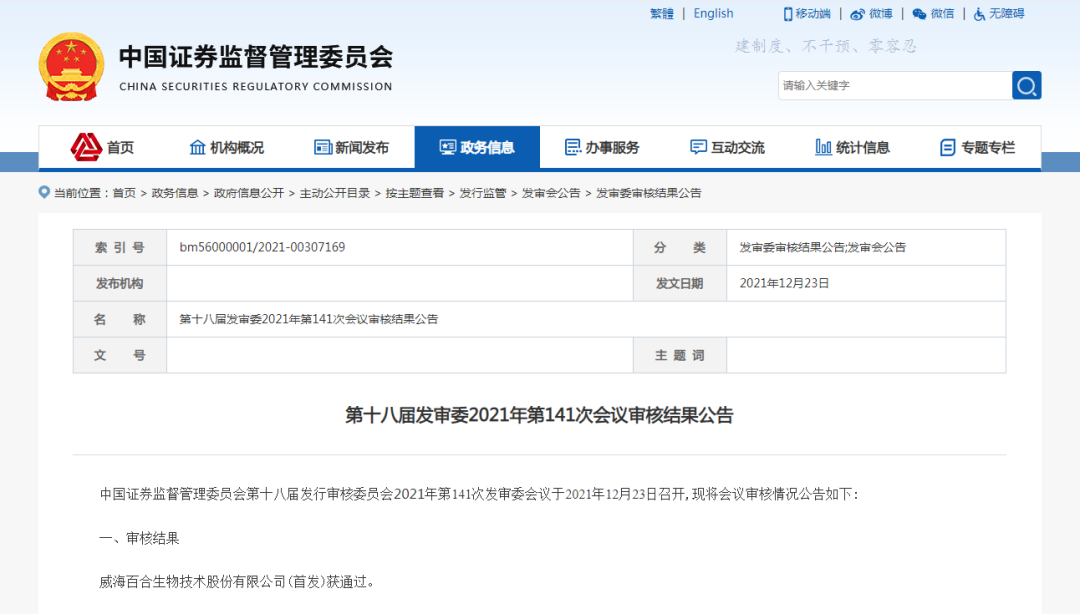This screenshot has height=614, width=1080.
Task: Open the 移动端 mobile version link
Action: pyautogui.click(x=807, y=14)
